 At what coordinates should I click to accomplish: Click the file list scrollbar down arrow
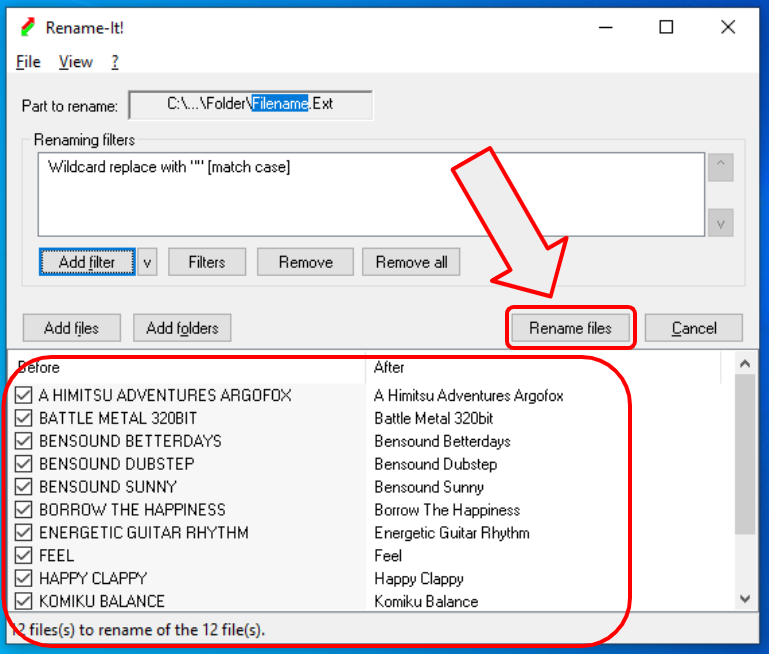click(745, 599)
